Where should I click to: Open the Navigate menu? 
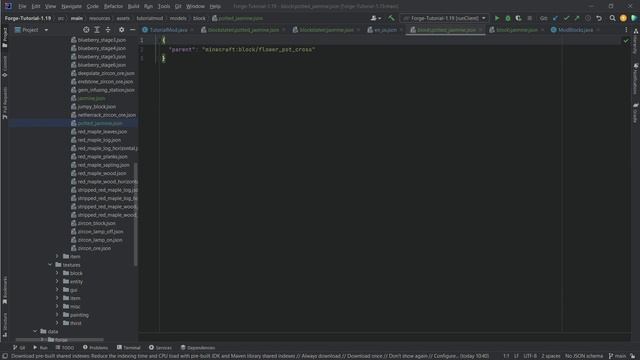pyautogui.click(x=71, y=6)
